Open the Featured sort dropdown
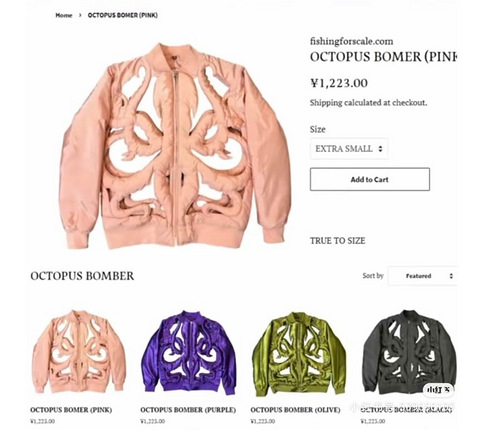The height and width of the screenshot is (430, 480). coord(422,276)
